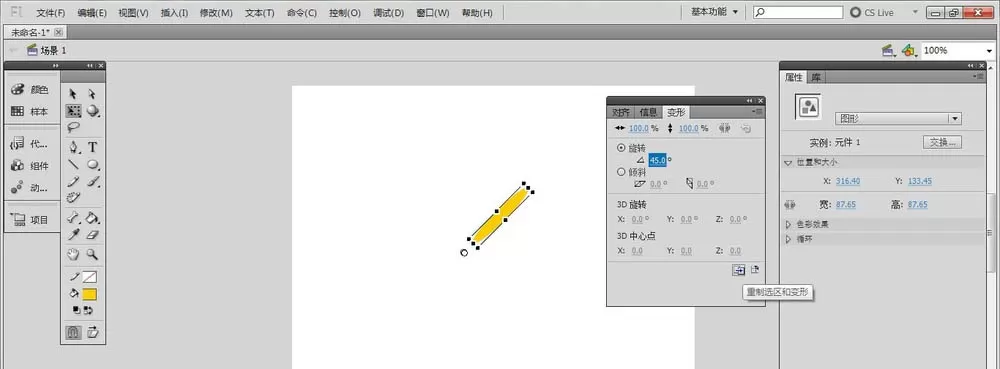Open the CS Live dropdown arrow
1000x369 pixels.
pyautogui.click(x=916, y=12)
